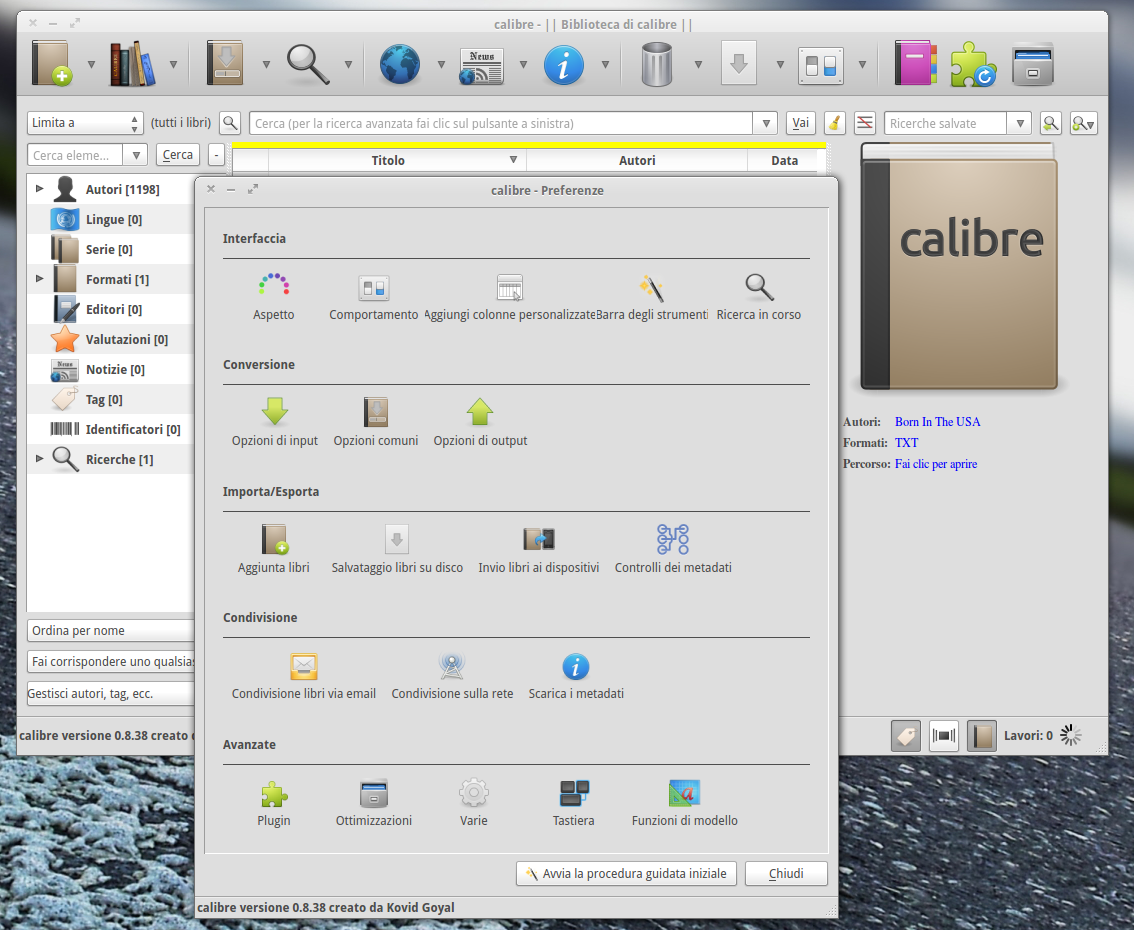Open Invio libri ai dispositivi
1134x930 pixels.
(x=539, y=550)
